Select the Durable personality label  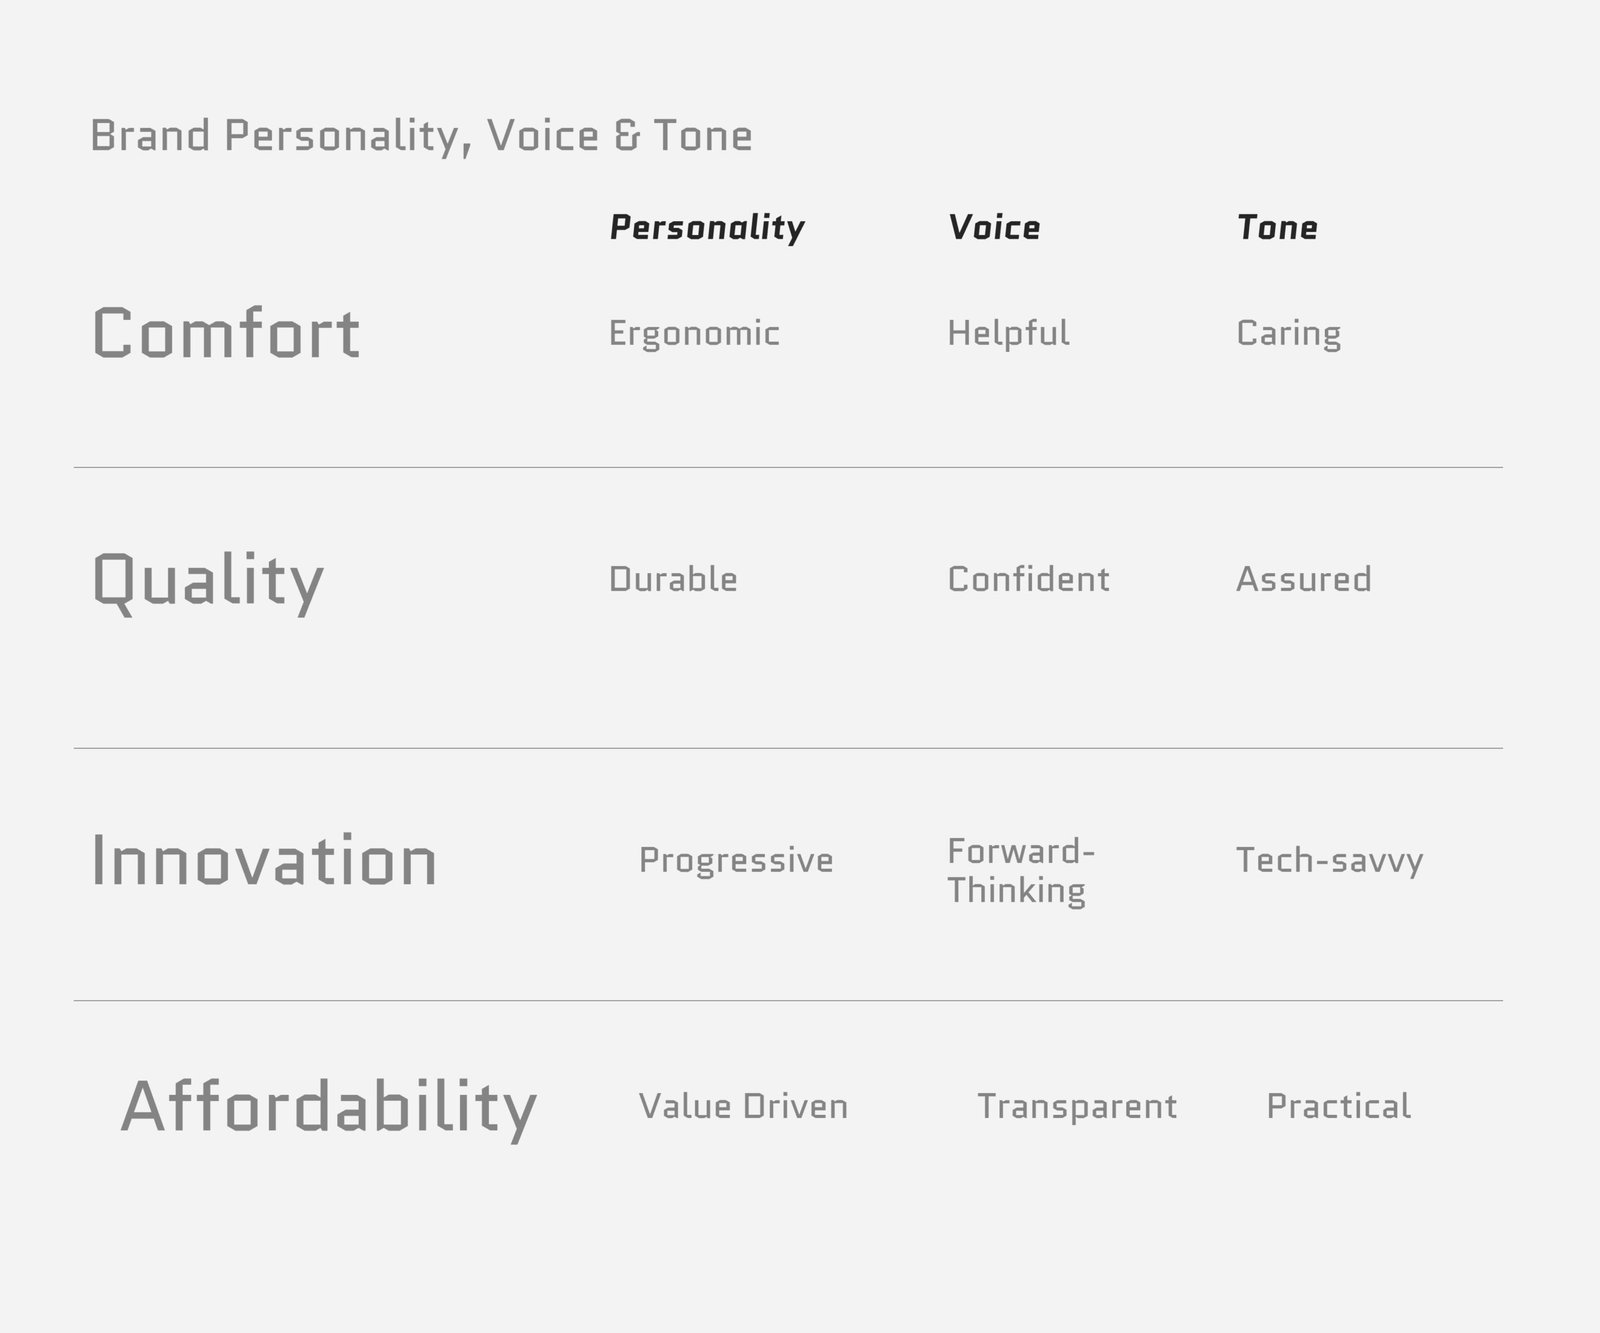click(673, 579)
